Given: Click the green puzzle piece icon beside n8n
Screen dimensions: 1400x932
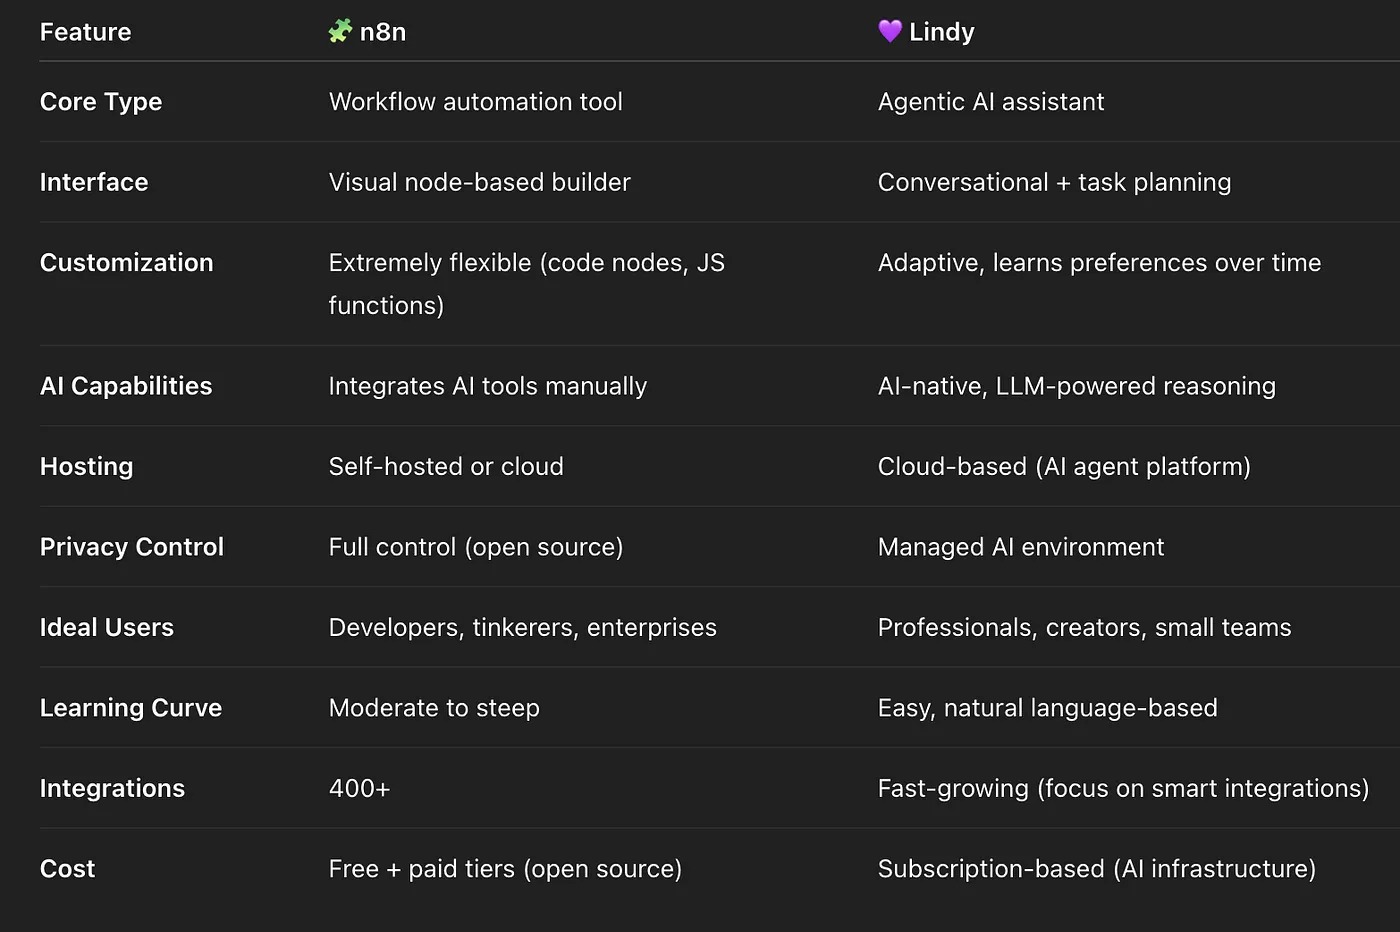Looking at the screenshot, I should click(x=340, y=31).
